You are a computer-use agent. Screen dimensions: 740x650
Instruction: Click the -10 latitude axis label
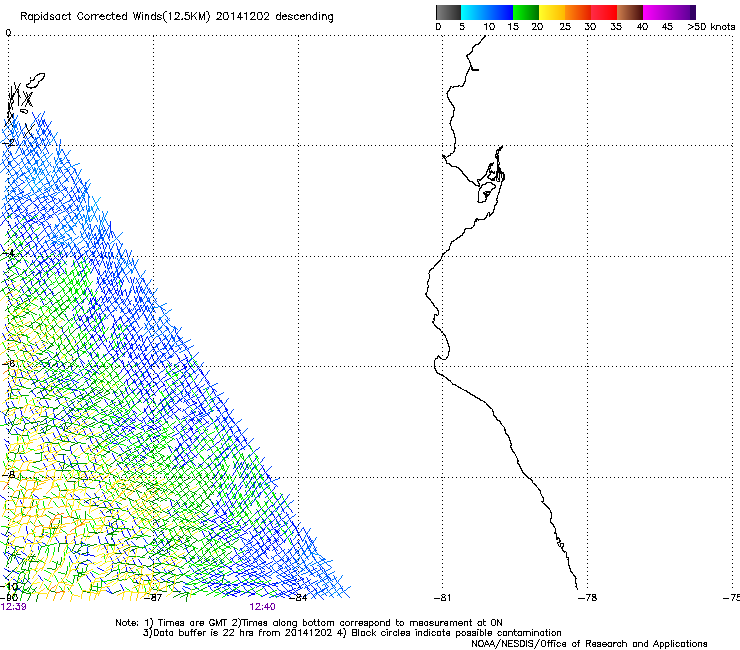coord(9,587)
